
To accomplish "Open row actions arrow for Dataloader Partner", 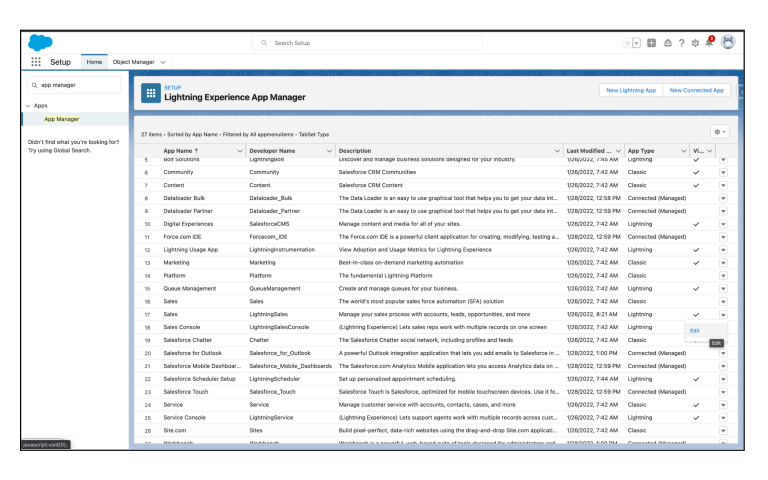I will [723, 211].
